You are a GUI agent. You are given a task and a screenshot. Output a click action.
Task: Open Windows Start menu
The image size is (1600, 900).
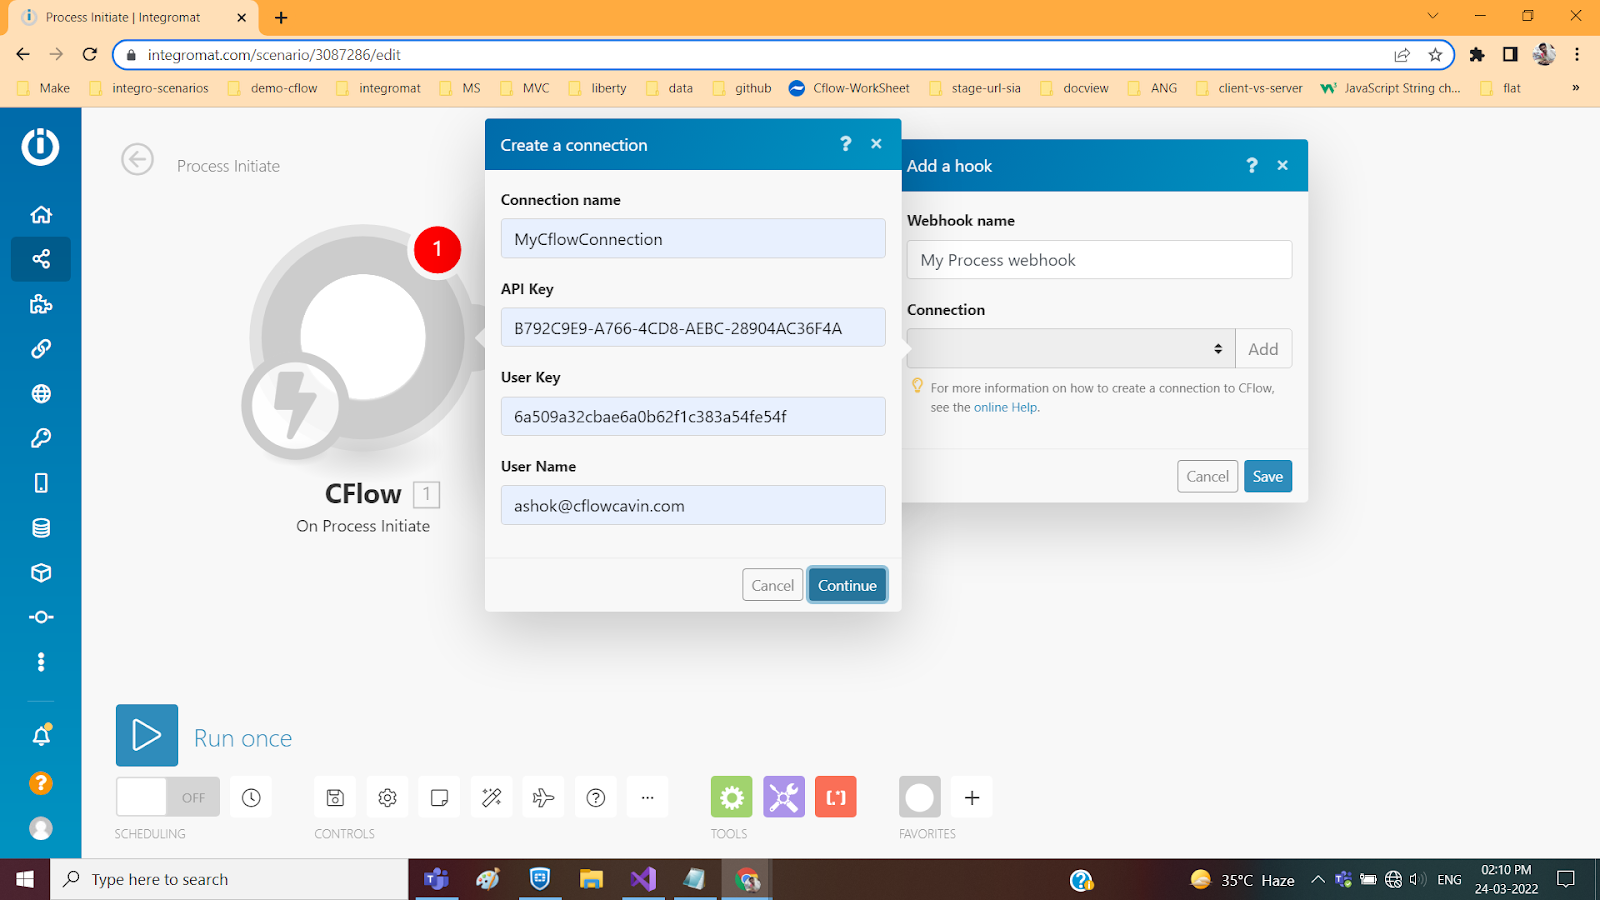click(x=25, y=879)
